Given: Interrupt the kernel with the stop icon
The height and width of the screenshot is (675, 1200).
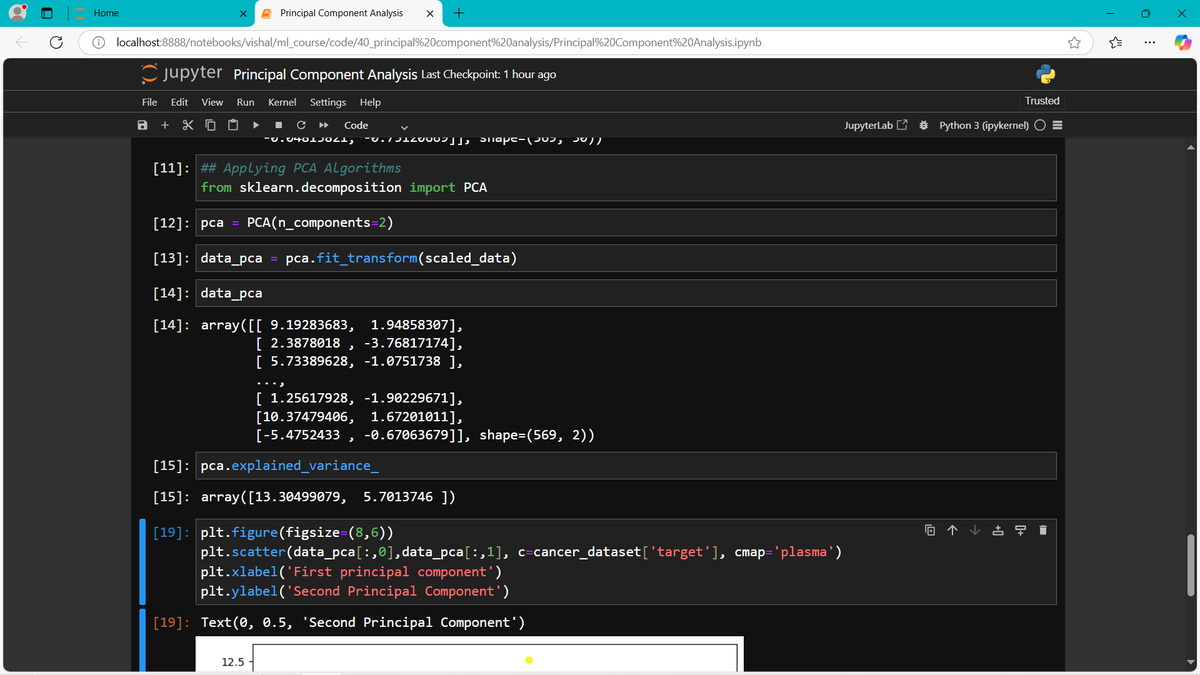Looking at the screenshot, I should pyautogui.click(x=279, y=125).
